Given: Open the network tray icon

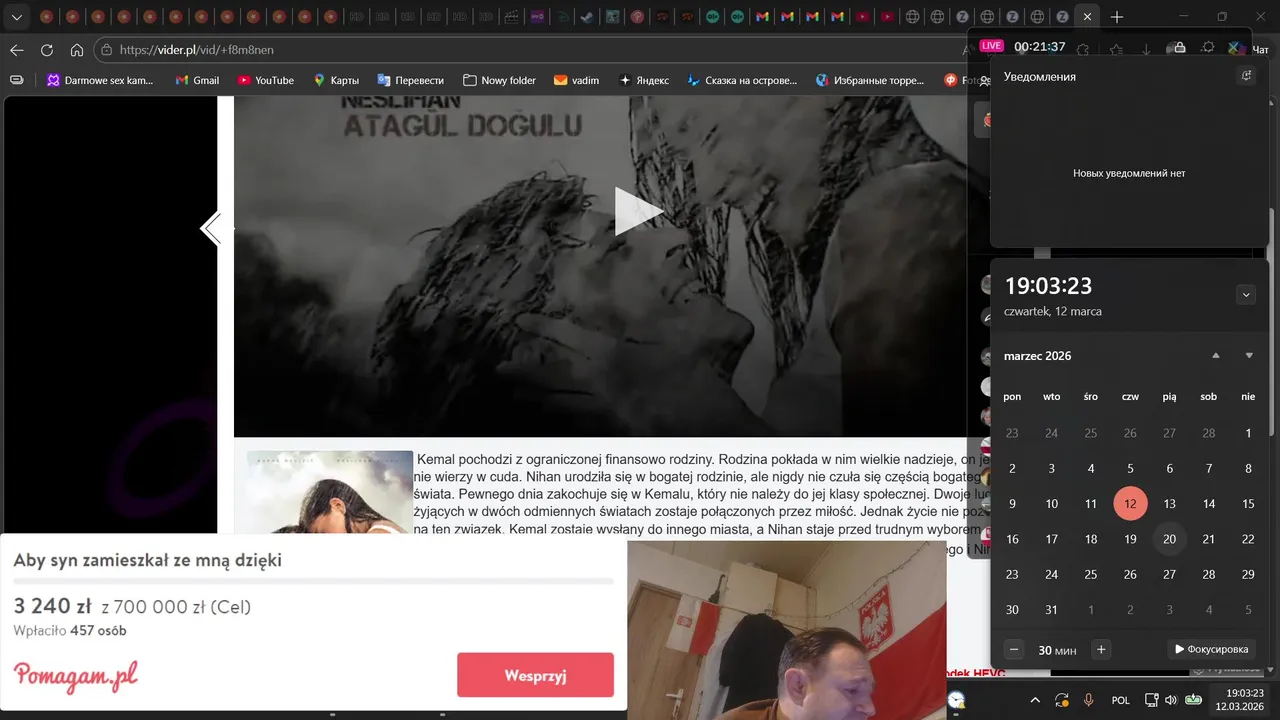Looking at the screenshot, I should pos(1152,700).
